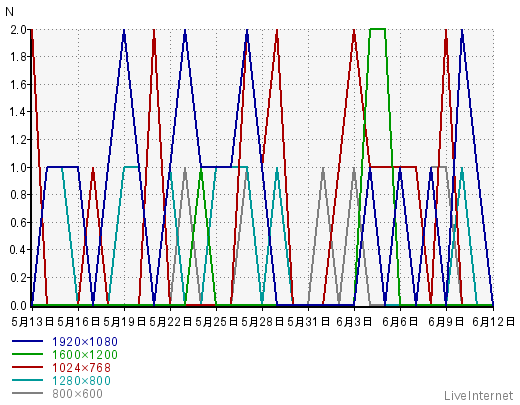Click the 2.0 y-axis value label

point(18,30)
